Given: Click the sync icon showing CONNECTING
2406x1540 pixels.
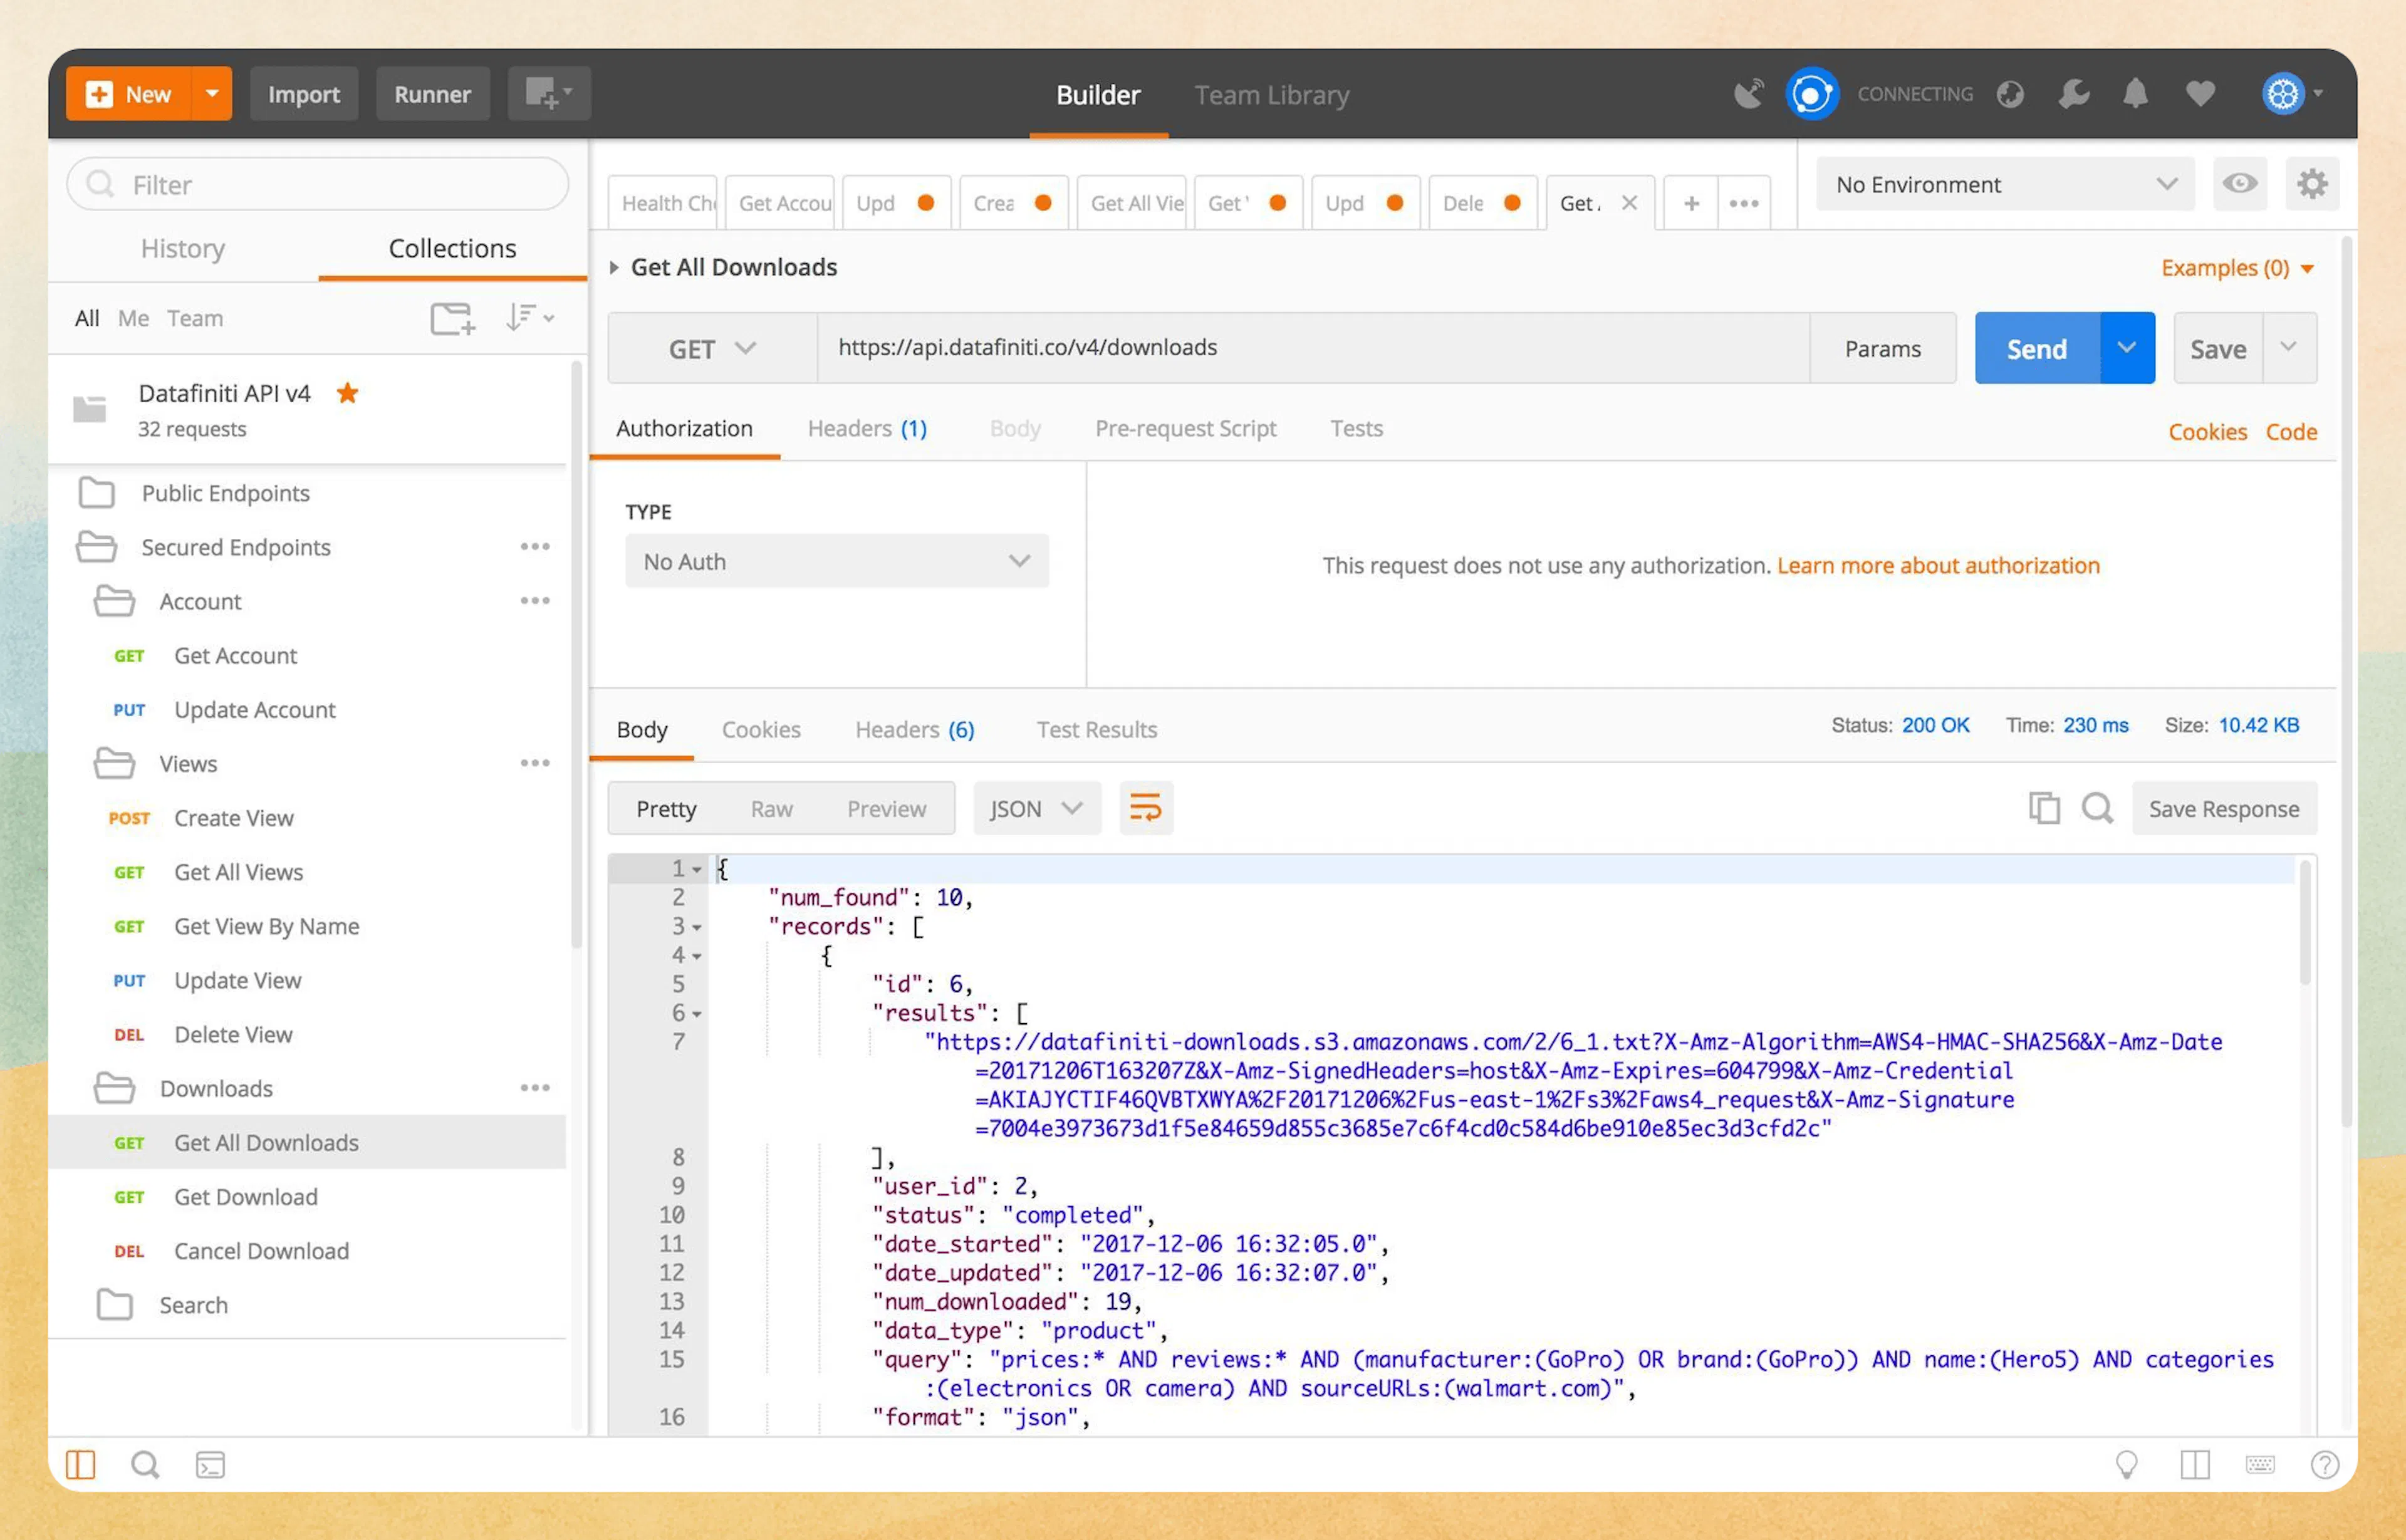Looking at the screenshot, I should (x=1812, y=92).
